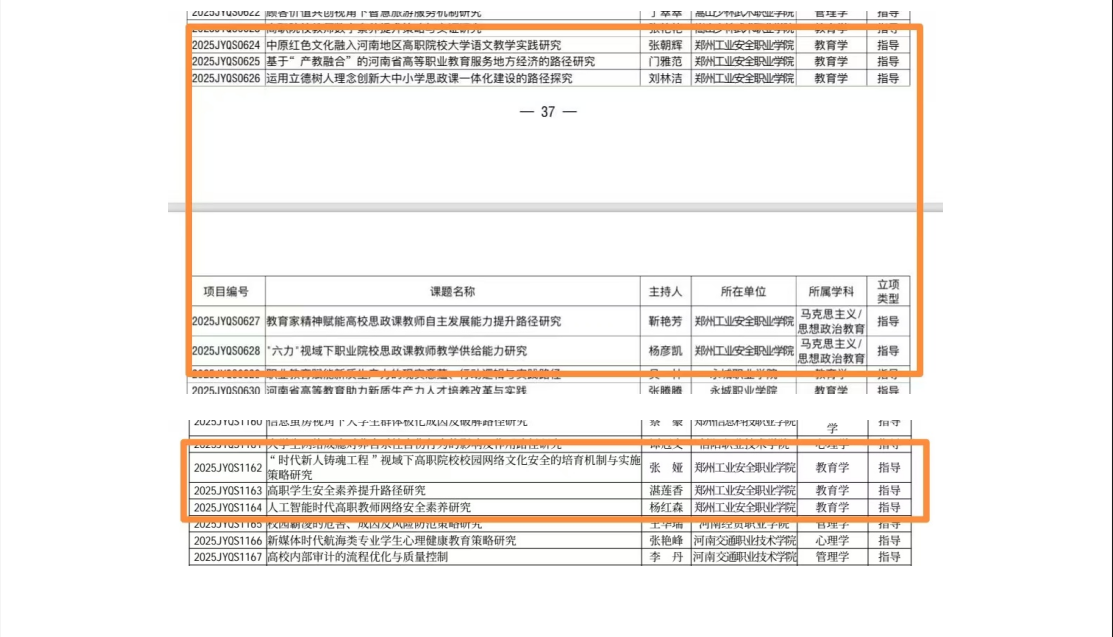
Task: Click project number 2025JYQS0624
Action: (x=226, y=45)
